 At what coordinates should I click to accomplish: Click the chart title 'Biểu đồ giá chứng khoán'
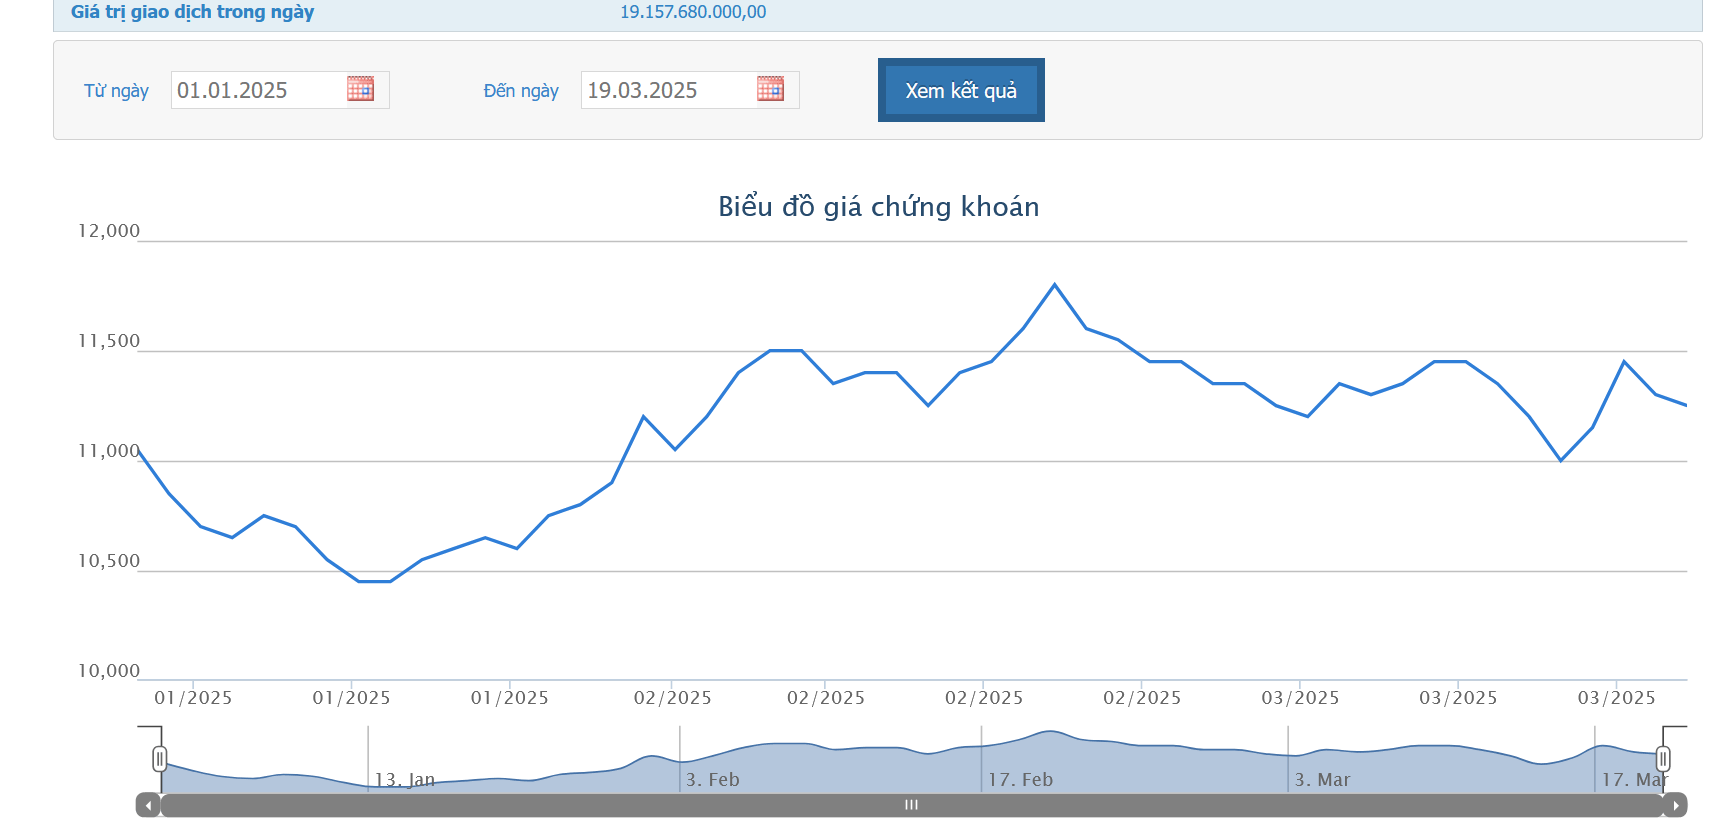tap(878, 206)
